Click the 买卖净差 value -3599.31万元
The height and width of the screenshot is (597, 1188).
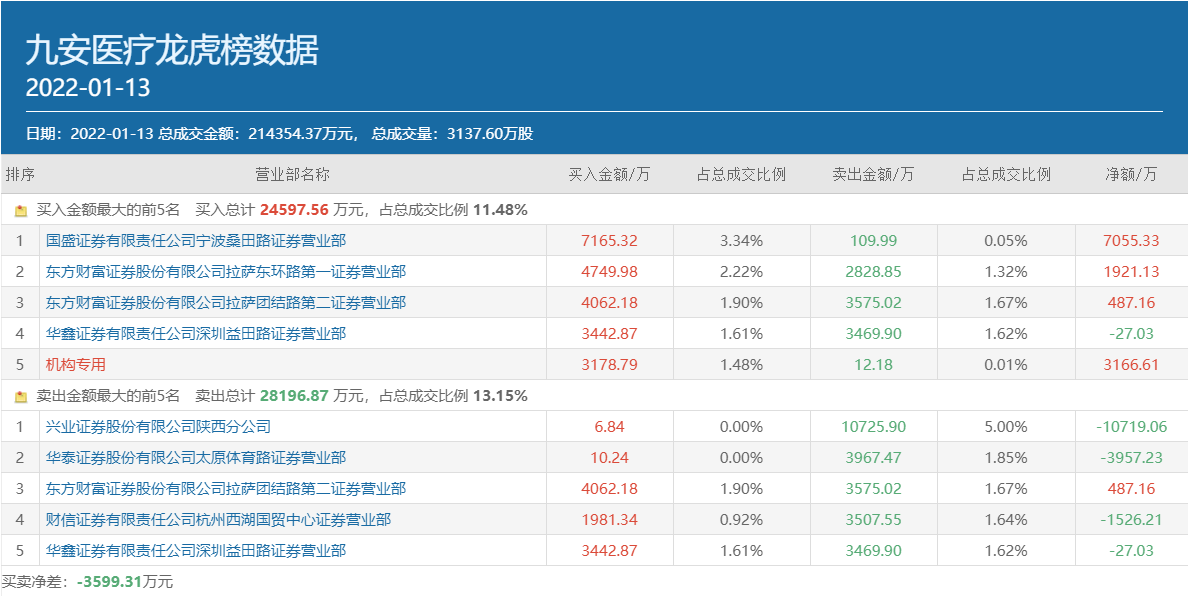click(125, 582)
